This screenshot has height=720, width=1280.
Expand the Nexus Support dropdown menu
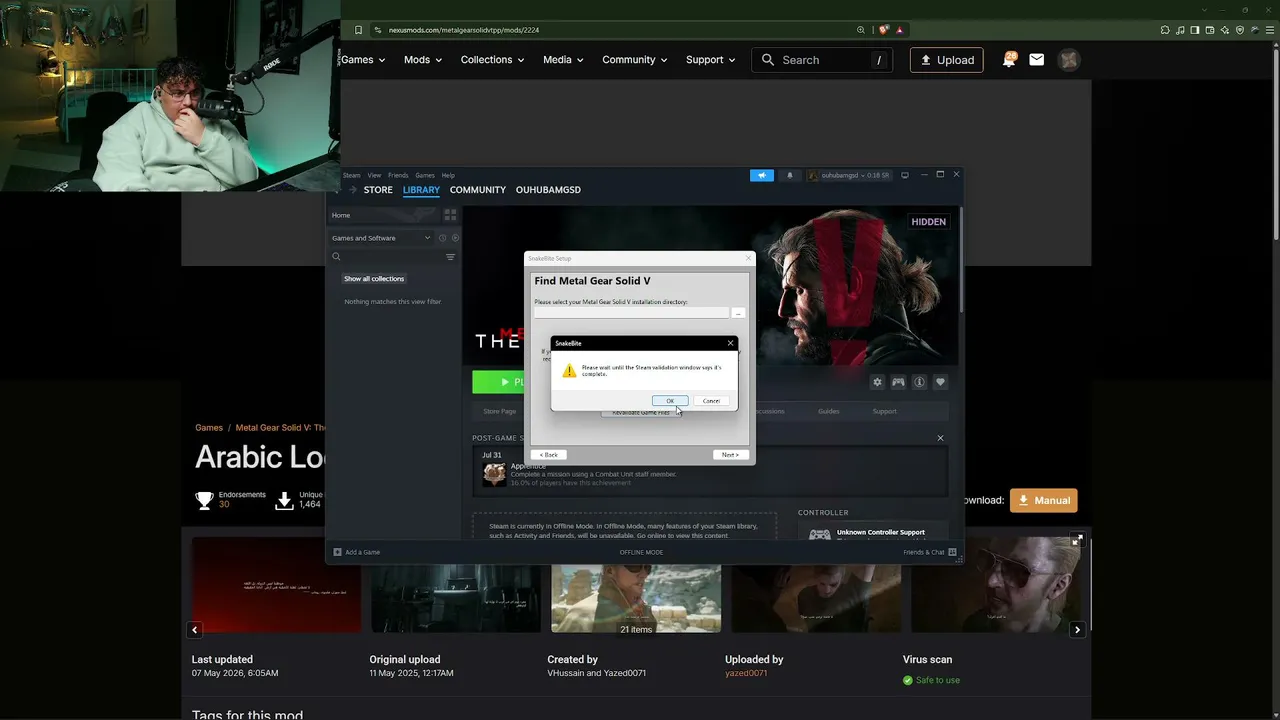click(710, 60)
